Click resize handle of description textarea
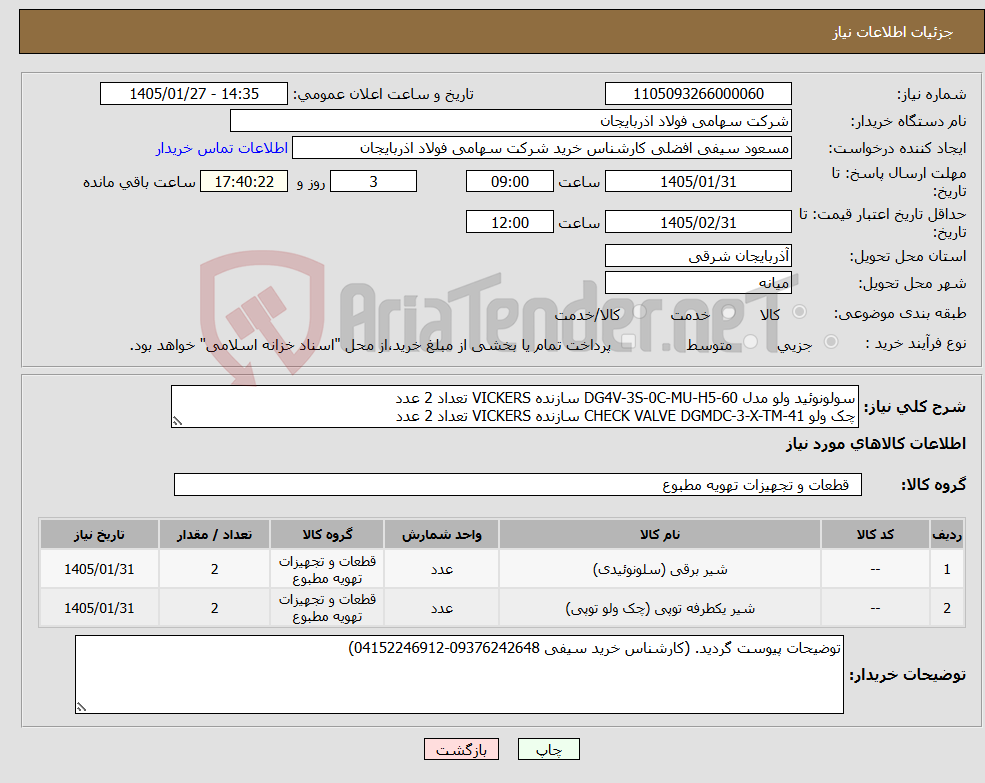Image resolution: width=985 pixels, height=783 pixels. [177, 422]
